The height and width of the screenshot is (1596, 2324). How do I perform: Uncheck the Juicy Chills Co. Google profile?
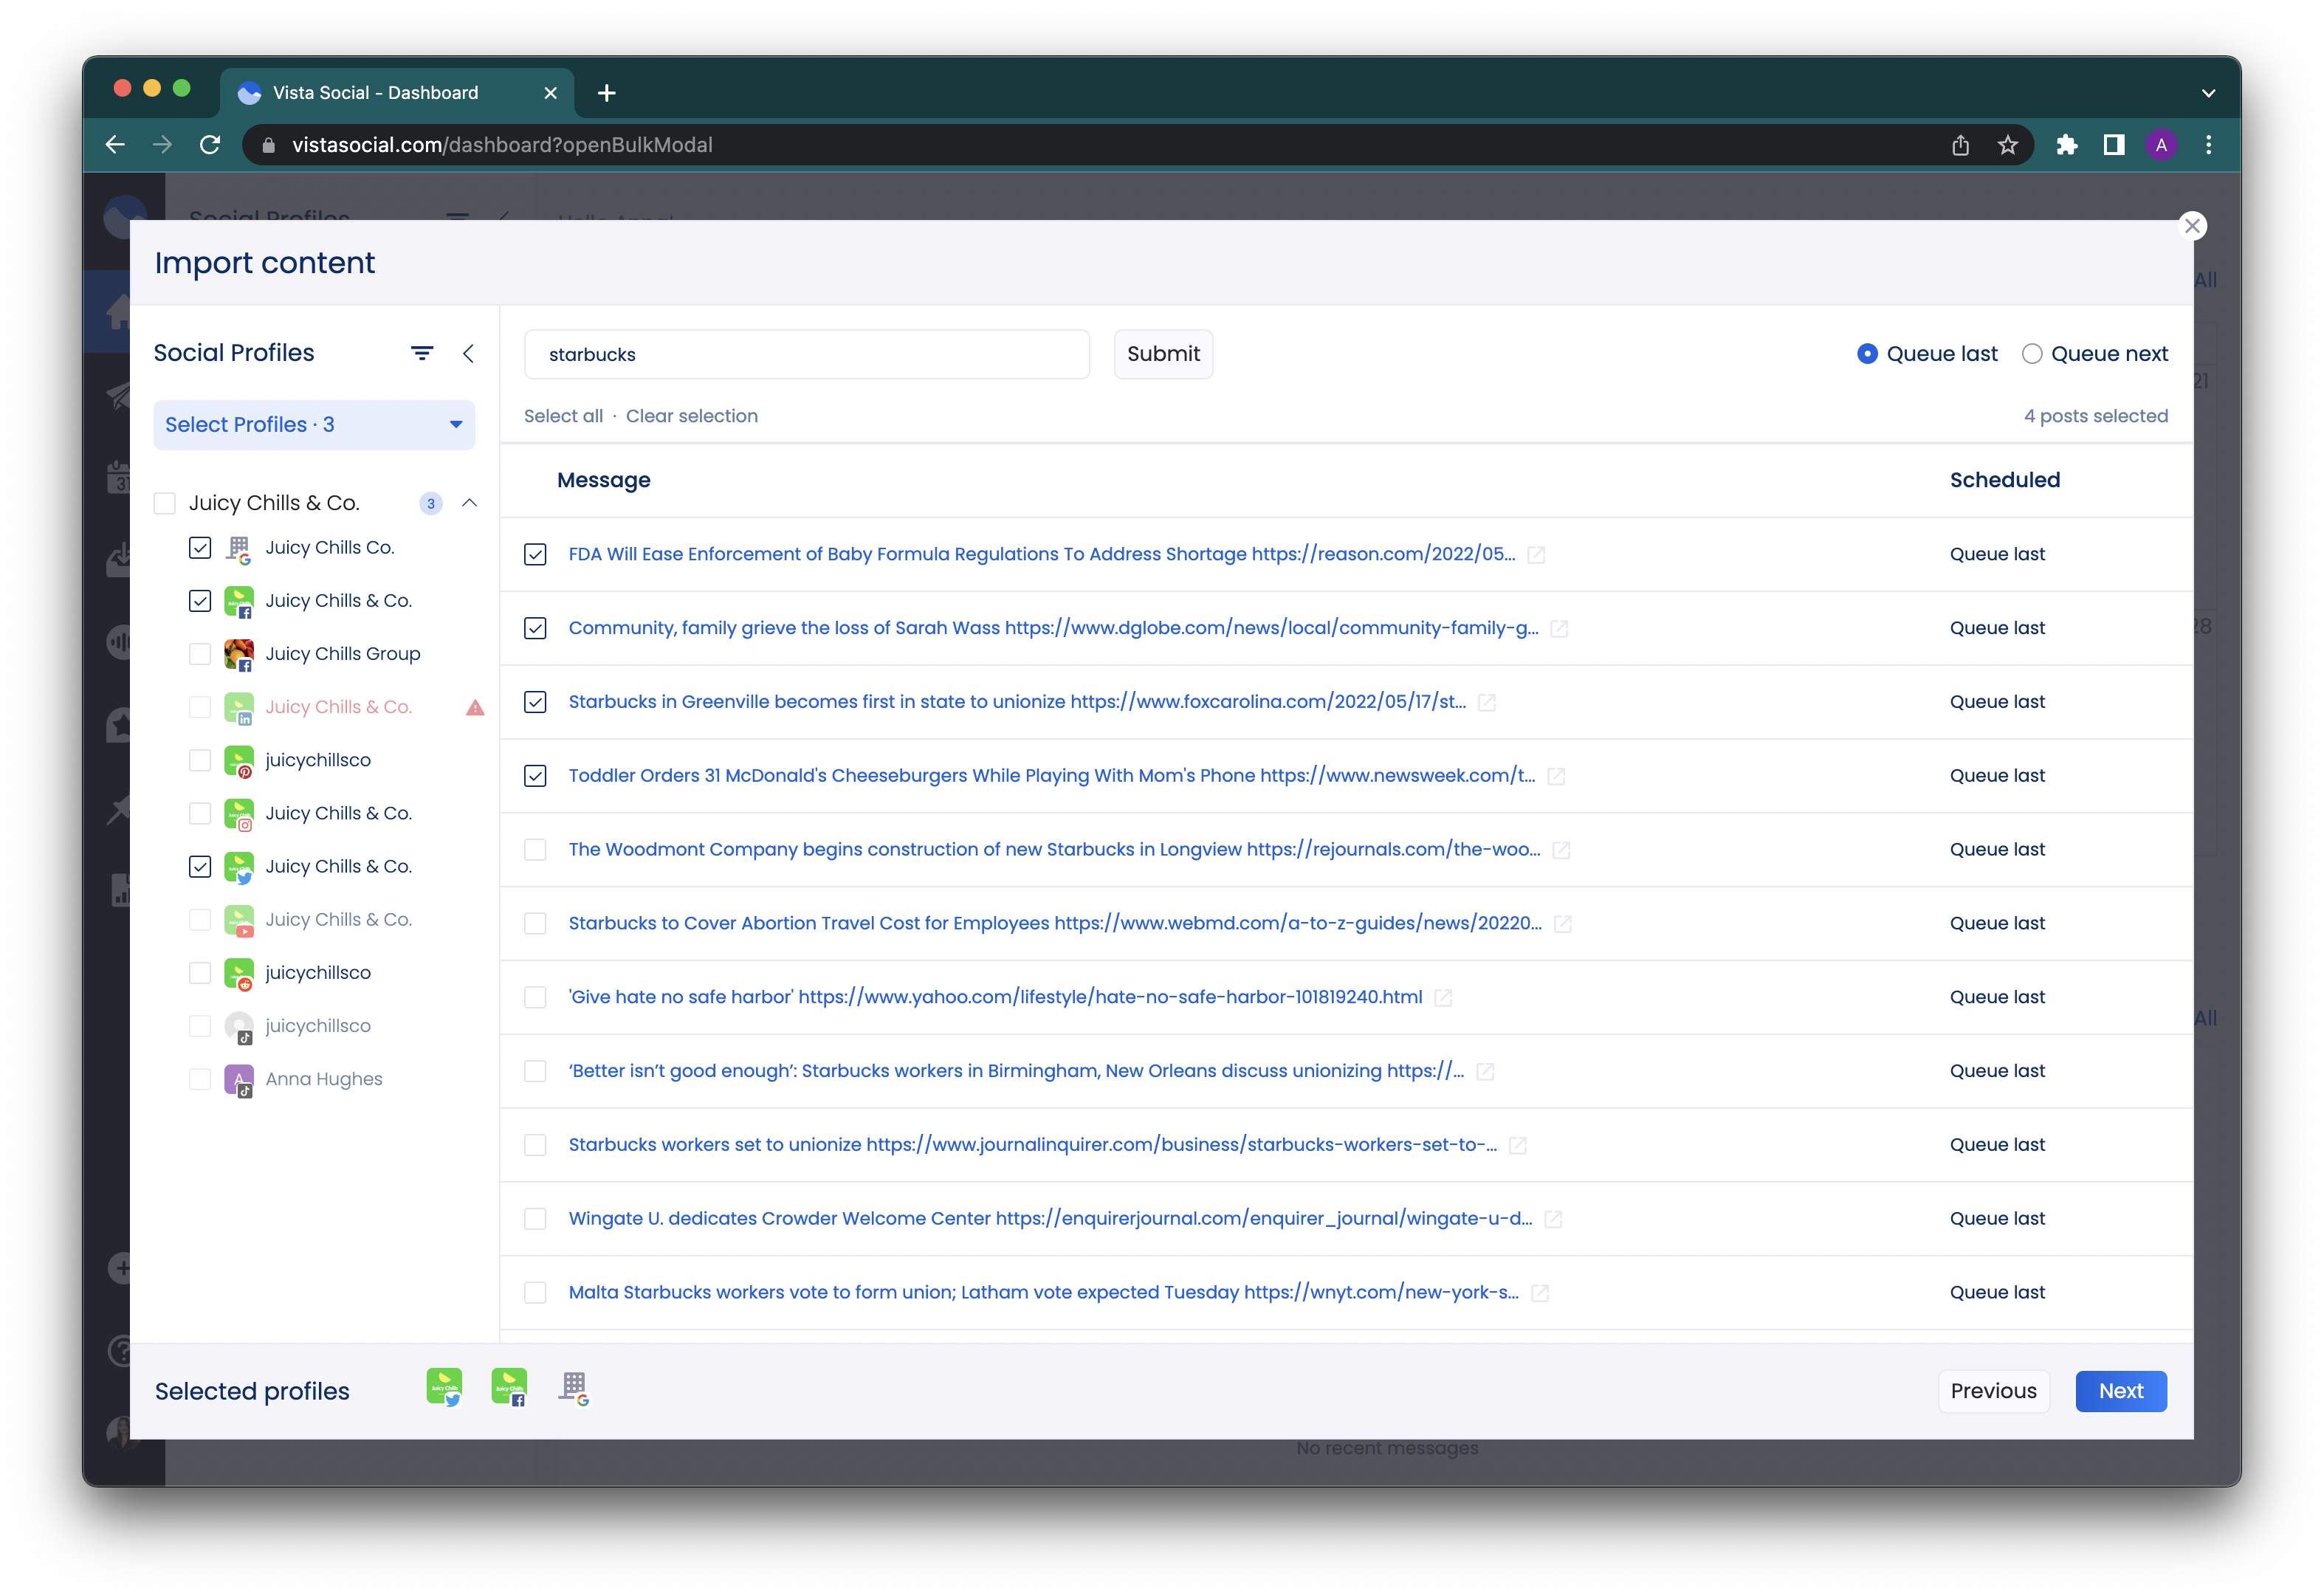[x=200, y=548]
